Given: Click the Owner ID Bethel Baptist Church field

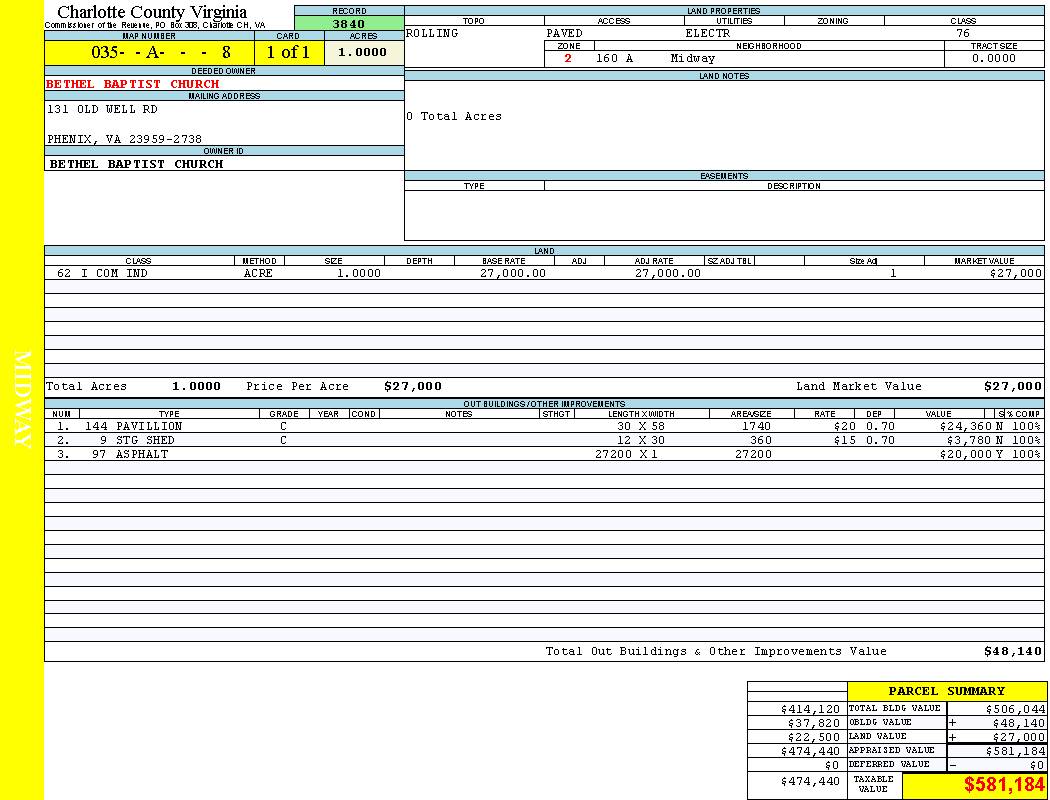Looking at the screenshot, I should coord(136,164).
